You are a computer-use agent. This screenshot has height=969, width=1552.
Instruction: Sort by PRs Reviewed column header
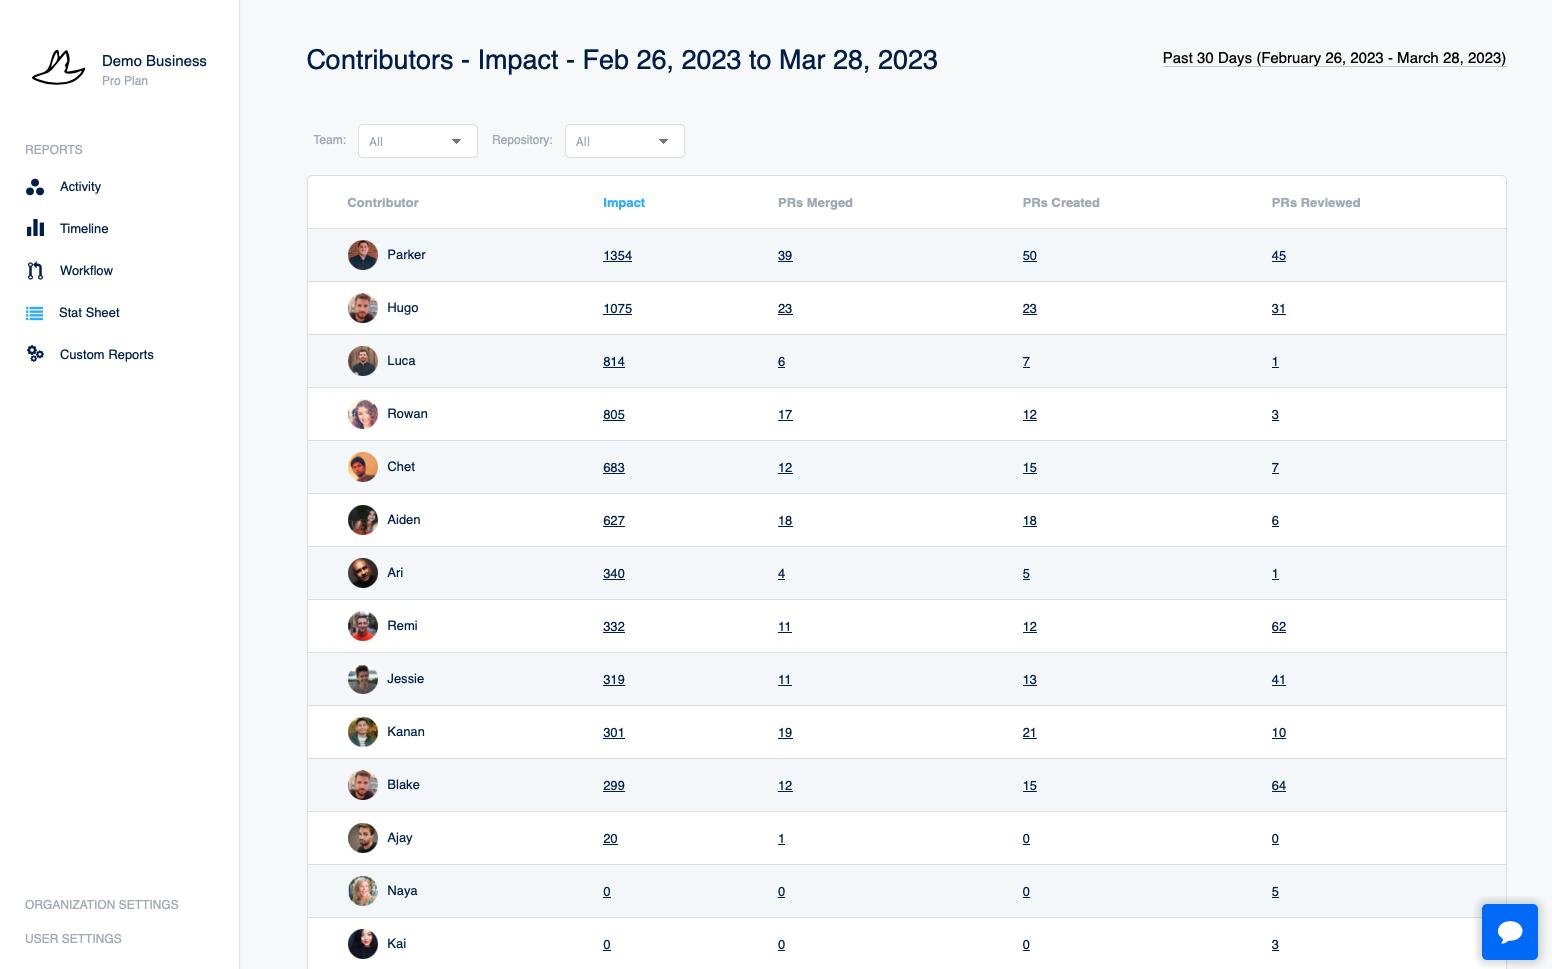pos(1315,203)
